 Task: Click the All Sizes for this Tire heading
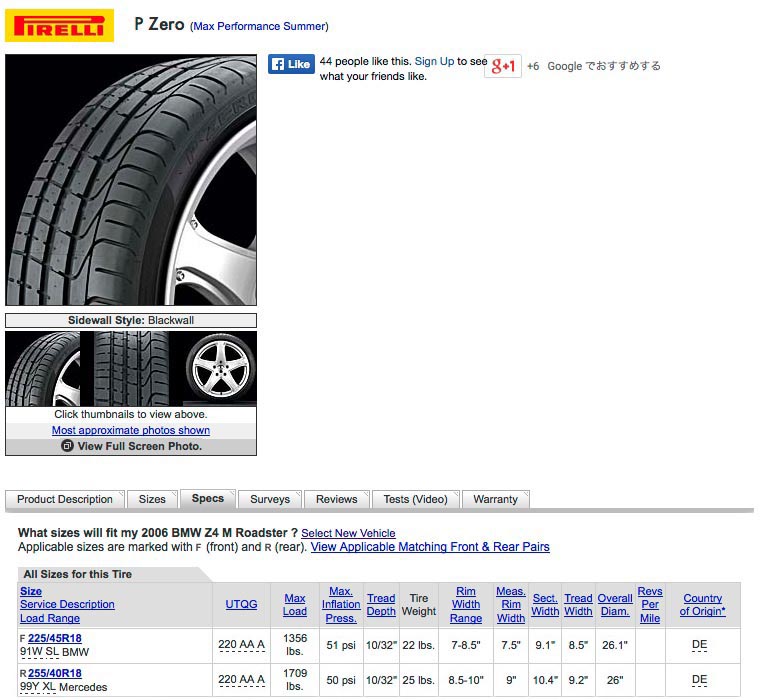coord(78,574)
